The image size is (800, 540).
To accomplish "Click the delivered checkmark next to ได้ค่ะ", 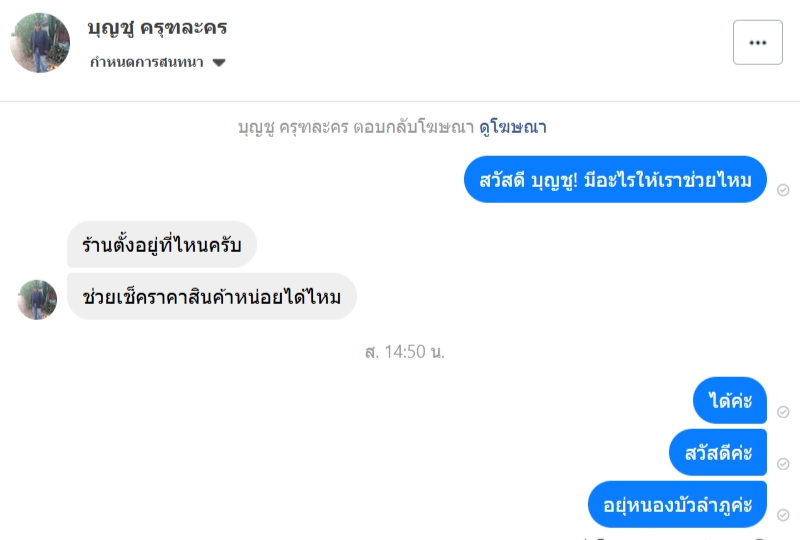I will (x=783, y=412).
